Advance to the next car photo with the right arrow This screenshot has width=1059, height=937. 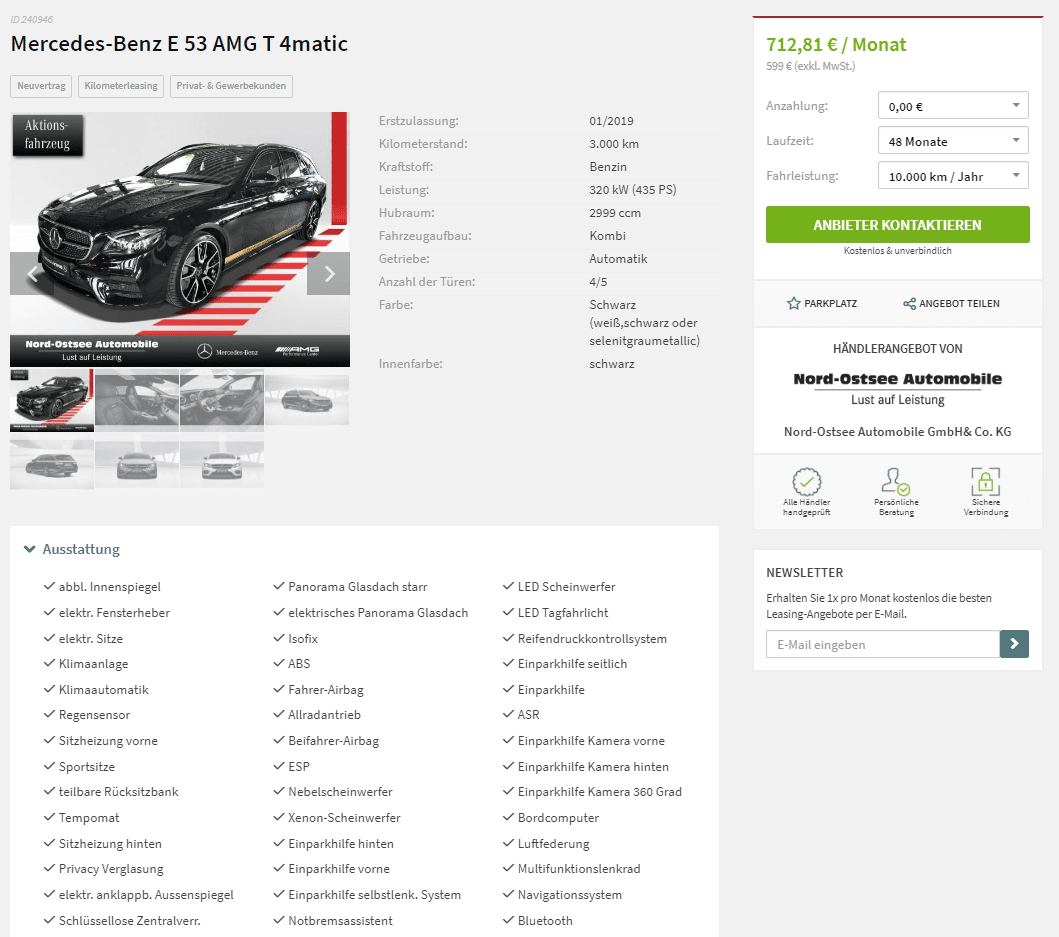coord(328,274)
